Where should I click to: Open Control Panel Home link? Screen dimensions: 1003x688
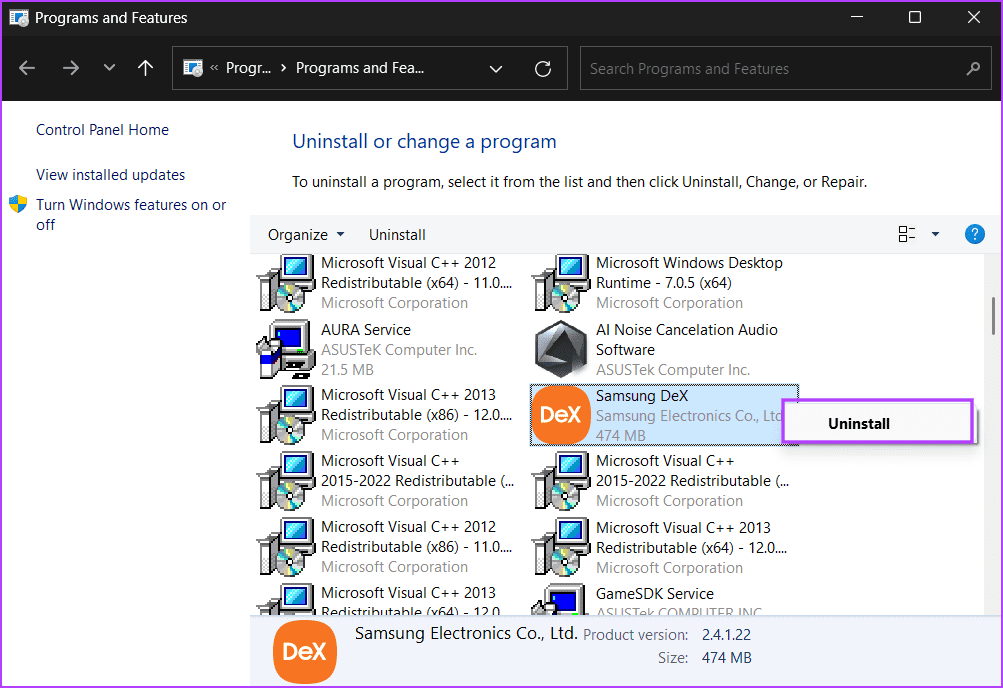tap(102, 130)
